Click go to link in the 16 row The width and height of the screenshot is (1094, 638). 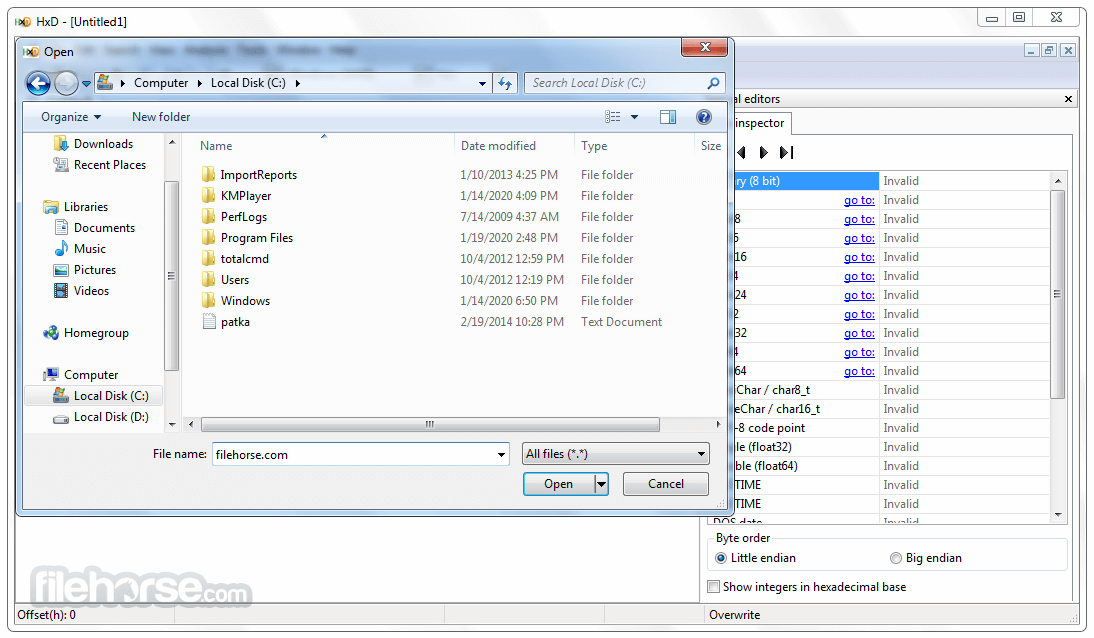point(859,257)
